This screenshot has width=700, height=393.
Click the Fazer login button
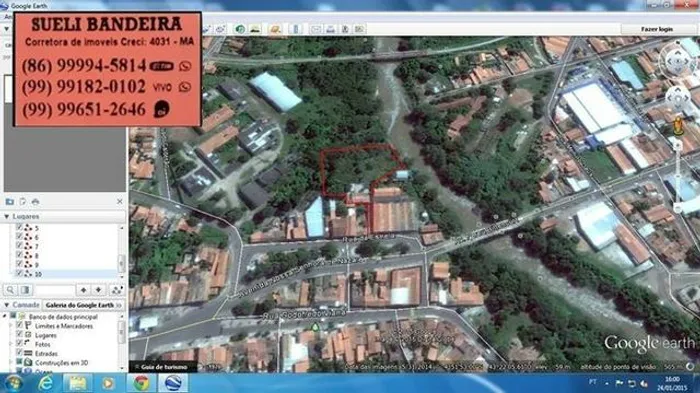[657, 29]
